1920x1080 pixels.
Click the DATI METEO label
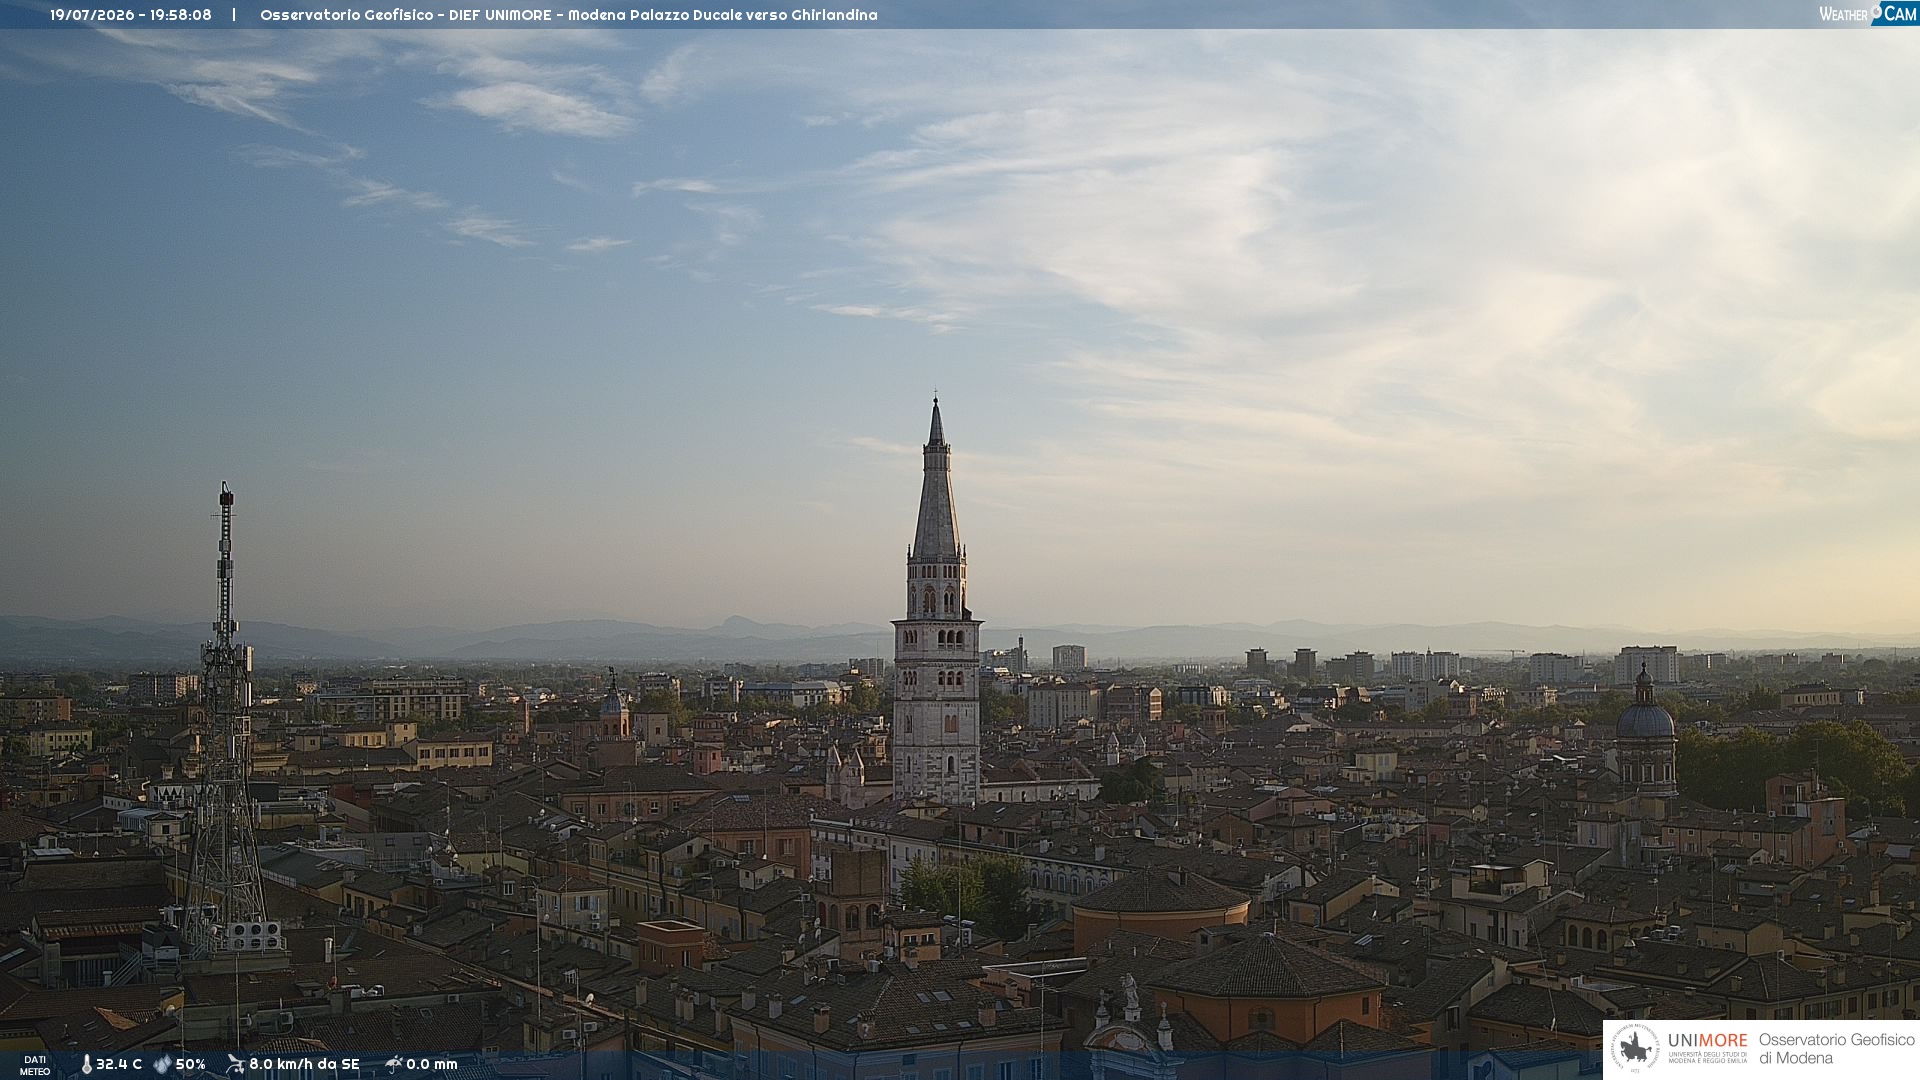click(x=35, y=1065)
